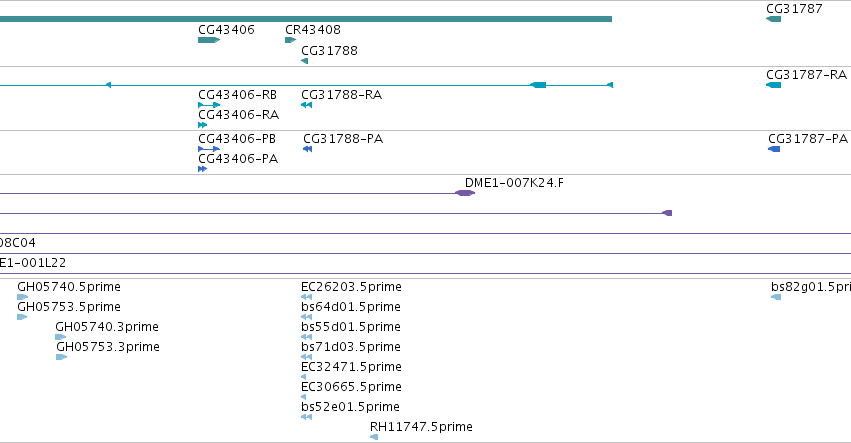Viewport: 851px width, 443px height.
Task: Click the purple clone end below DME1-007K24.F
Action: click(668, 213)
